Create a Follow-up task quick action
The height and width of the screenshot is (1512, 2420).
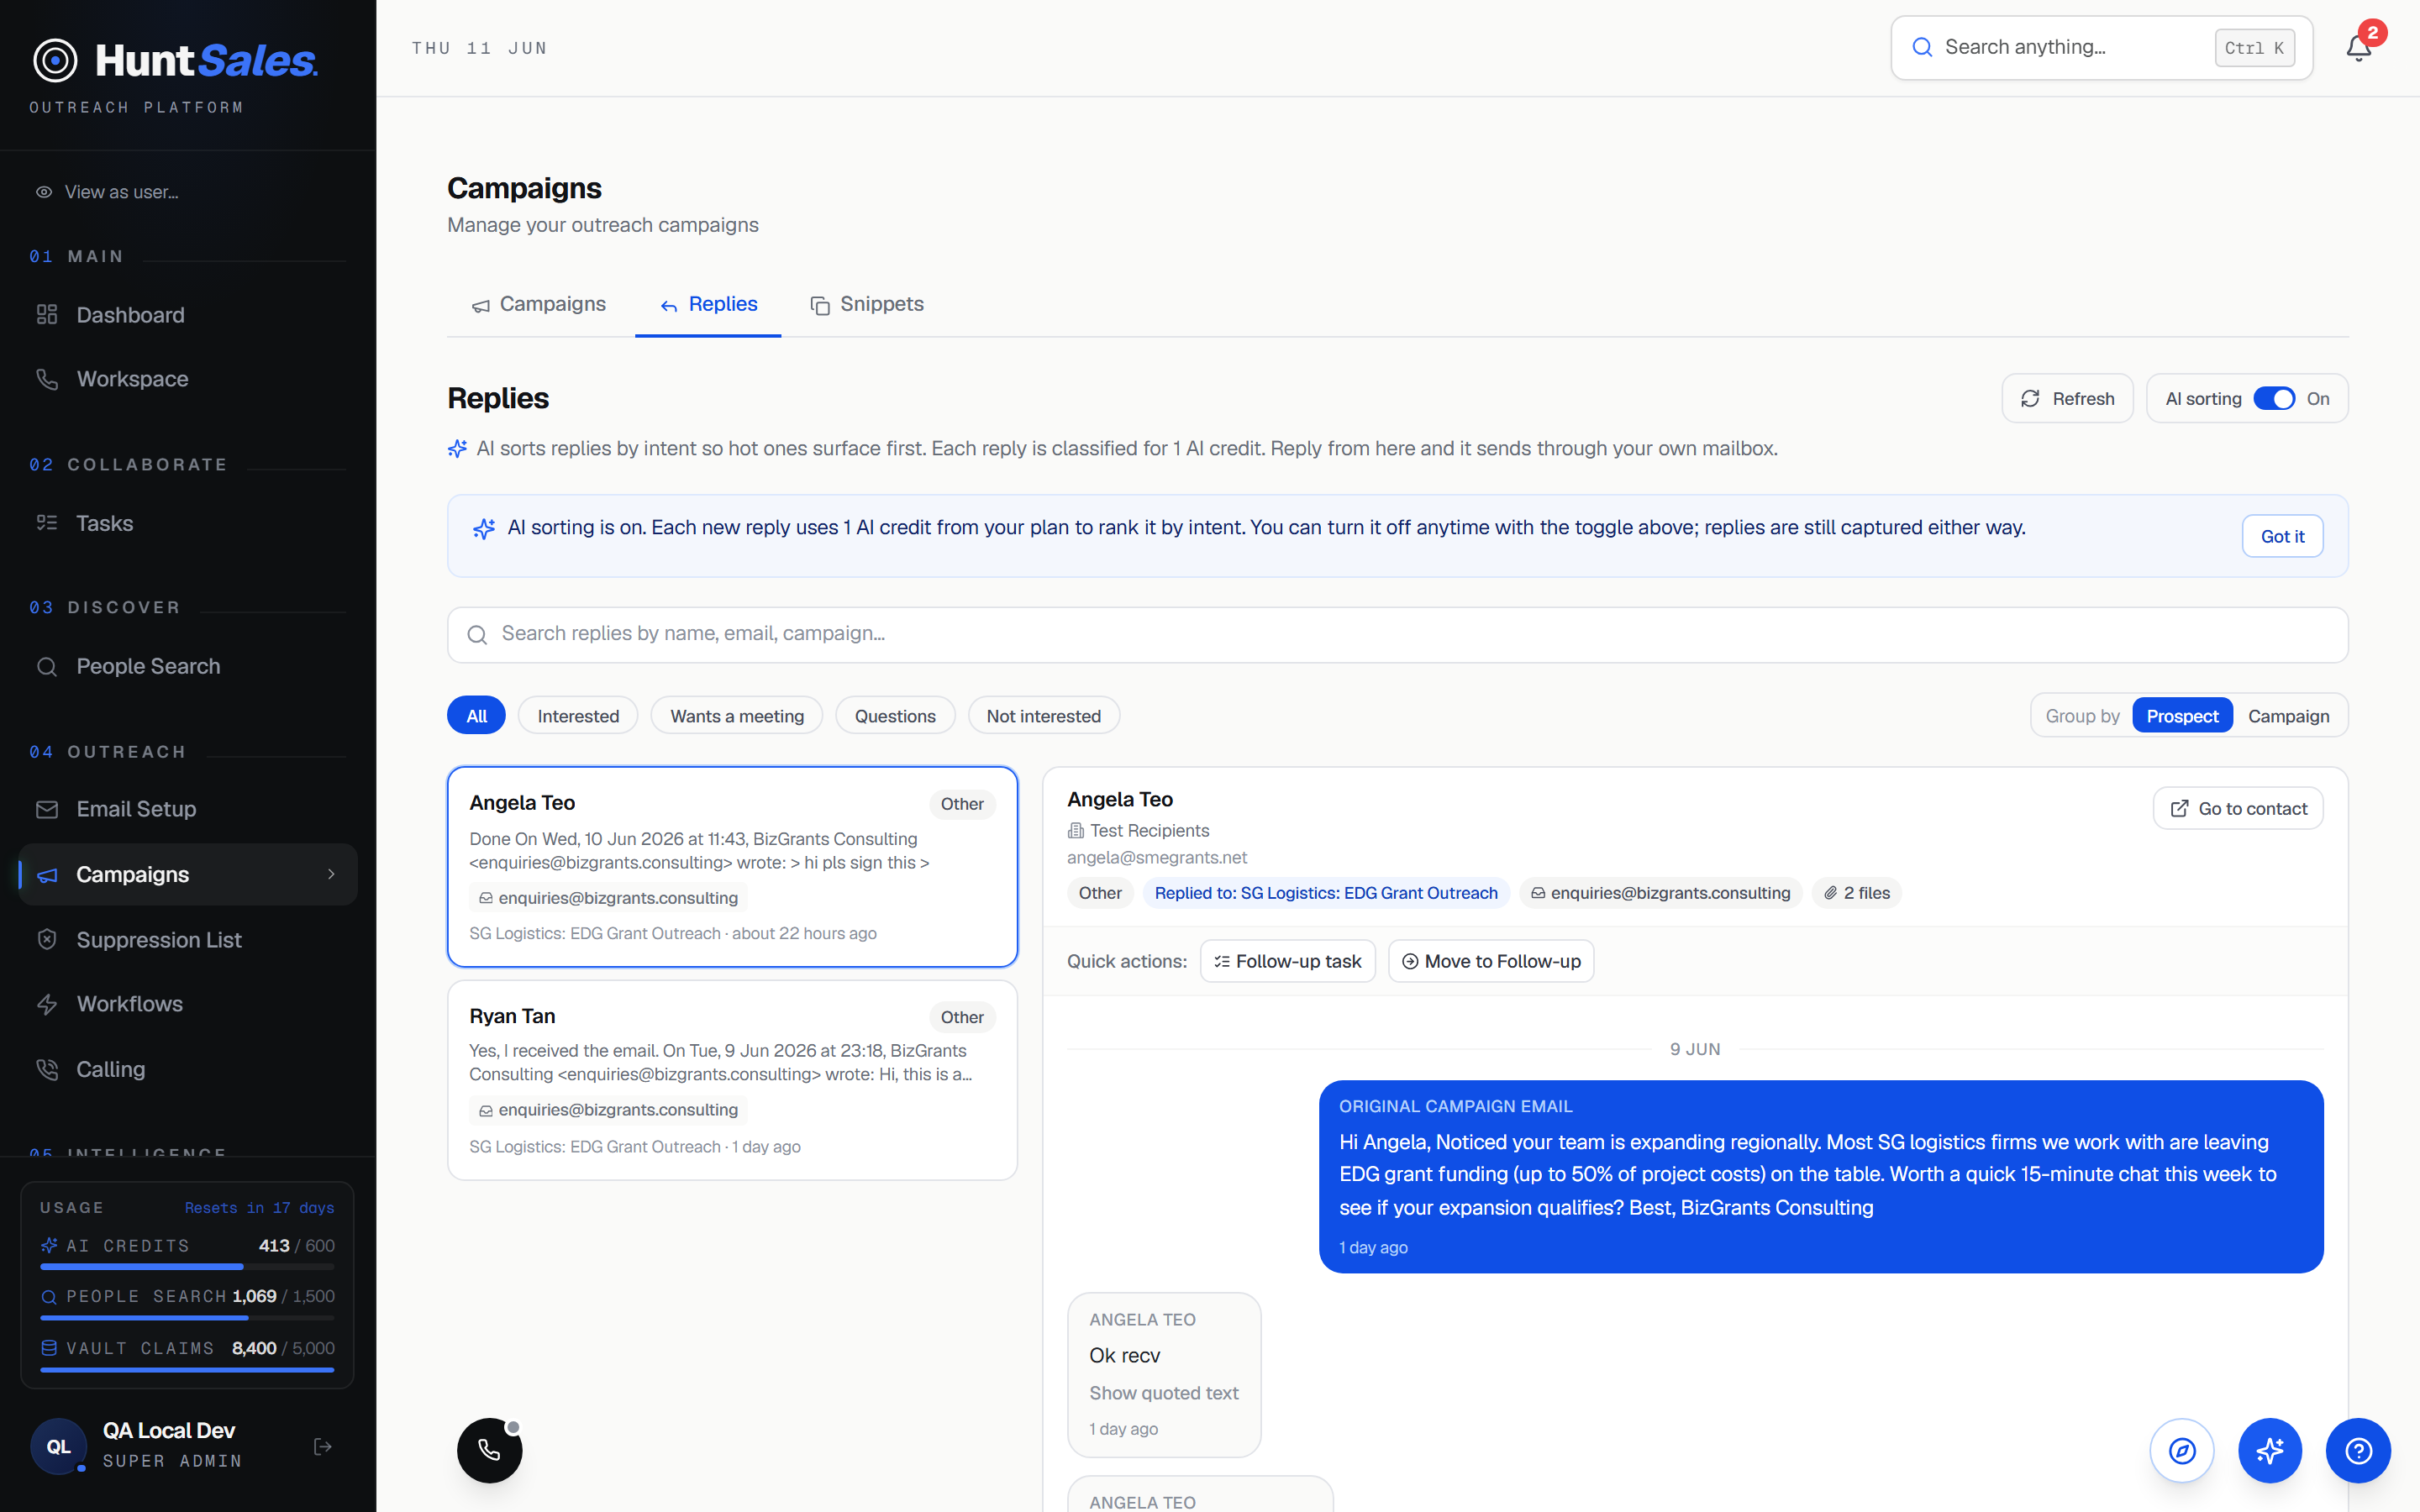coord(1287,961)
